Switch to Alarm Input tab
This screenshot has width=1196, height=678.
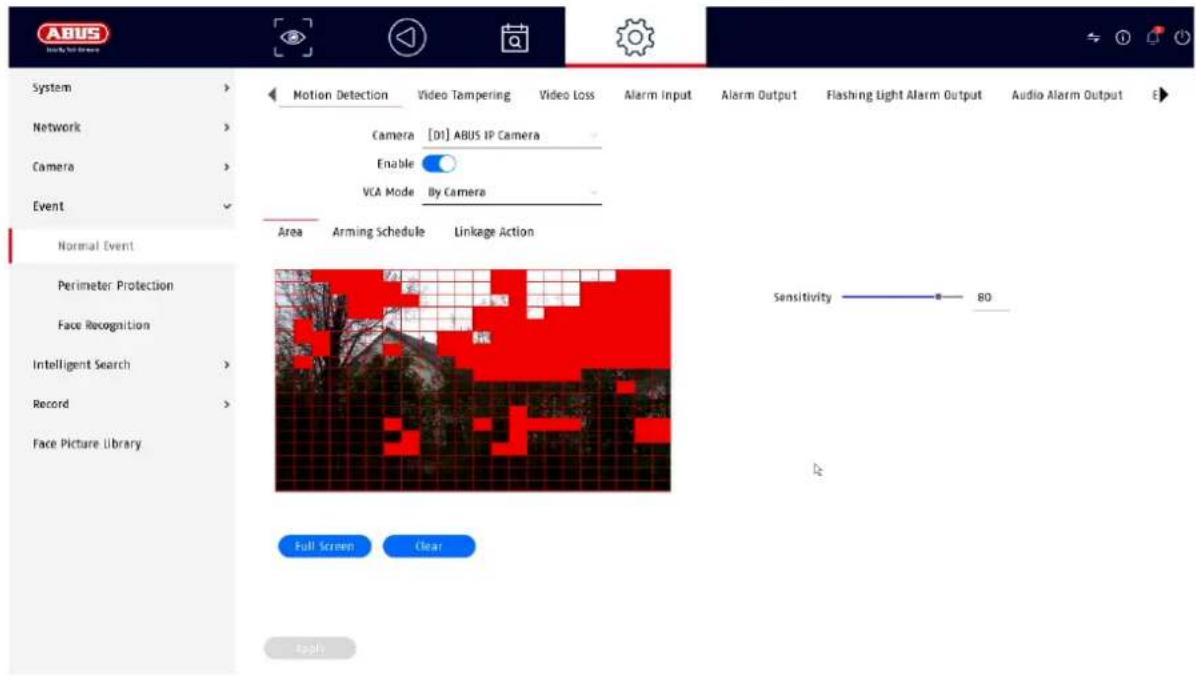coord(657,95)
